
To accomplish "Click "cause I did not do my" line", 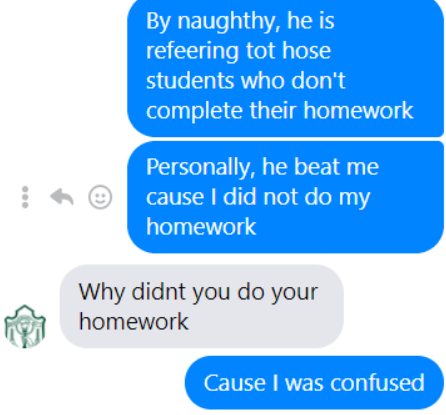I will point(258,197).
